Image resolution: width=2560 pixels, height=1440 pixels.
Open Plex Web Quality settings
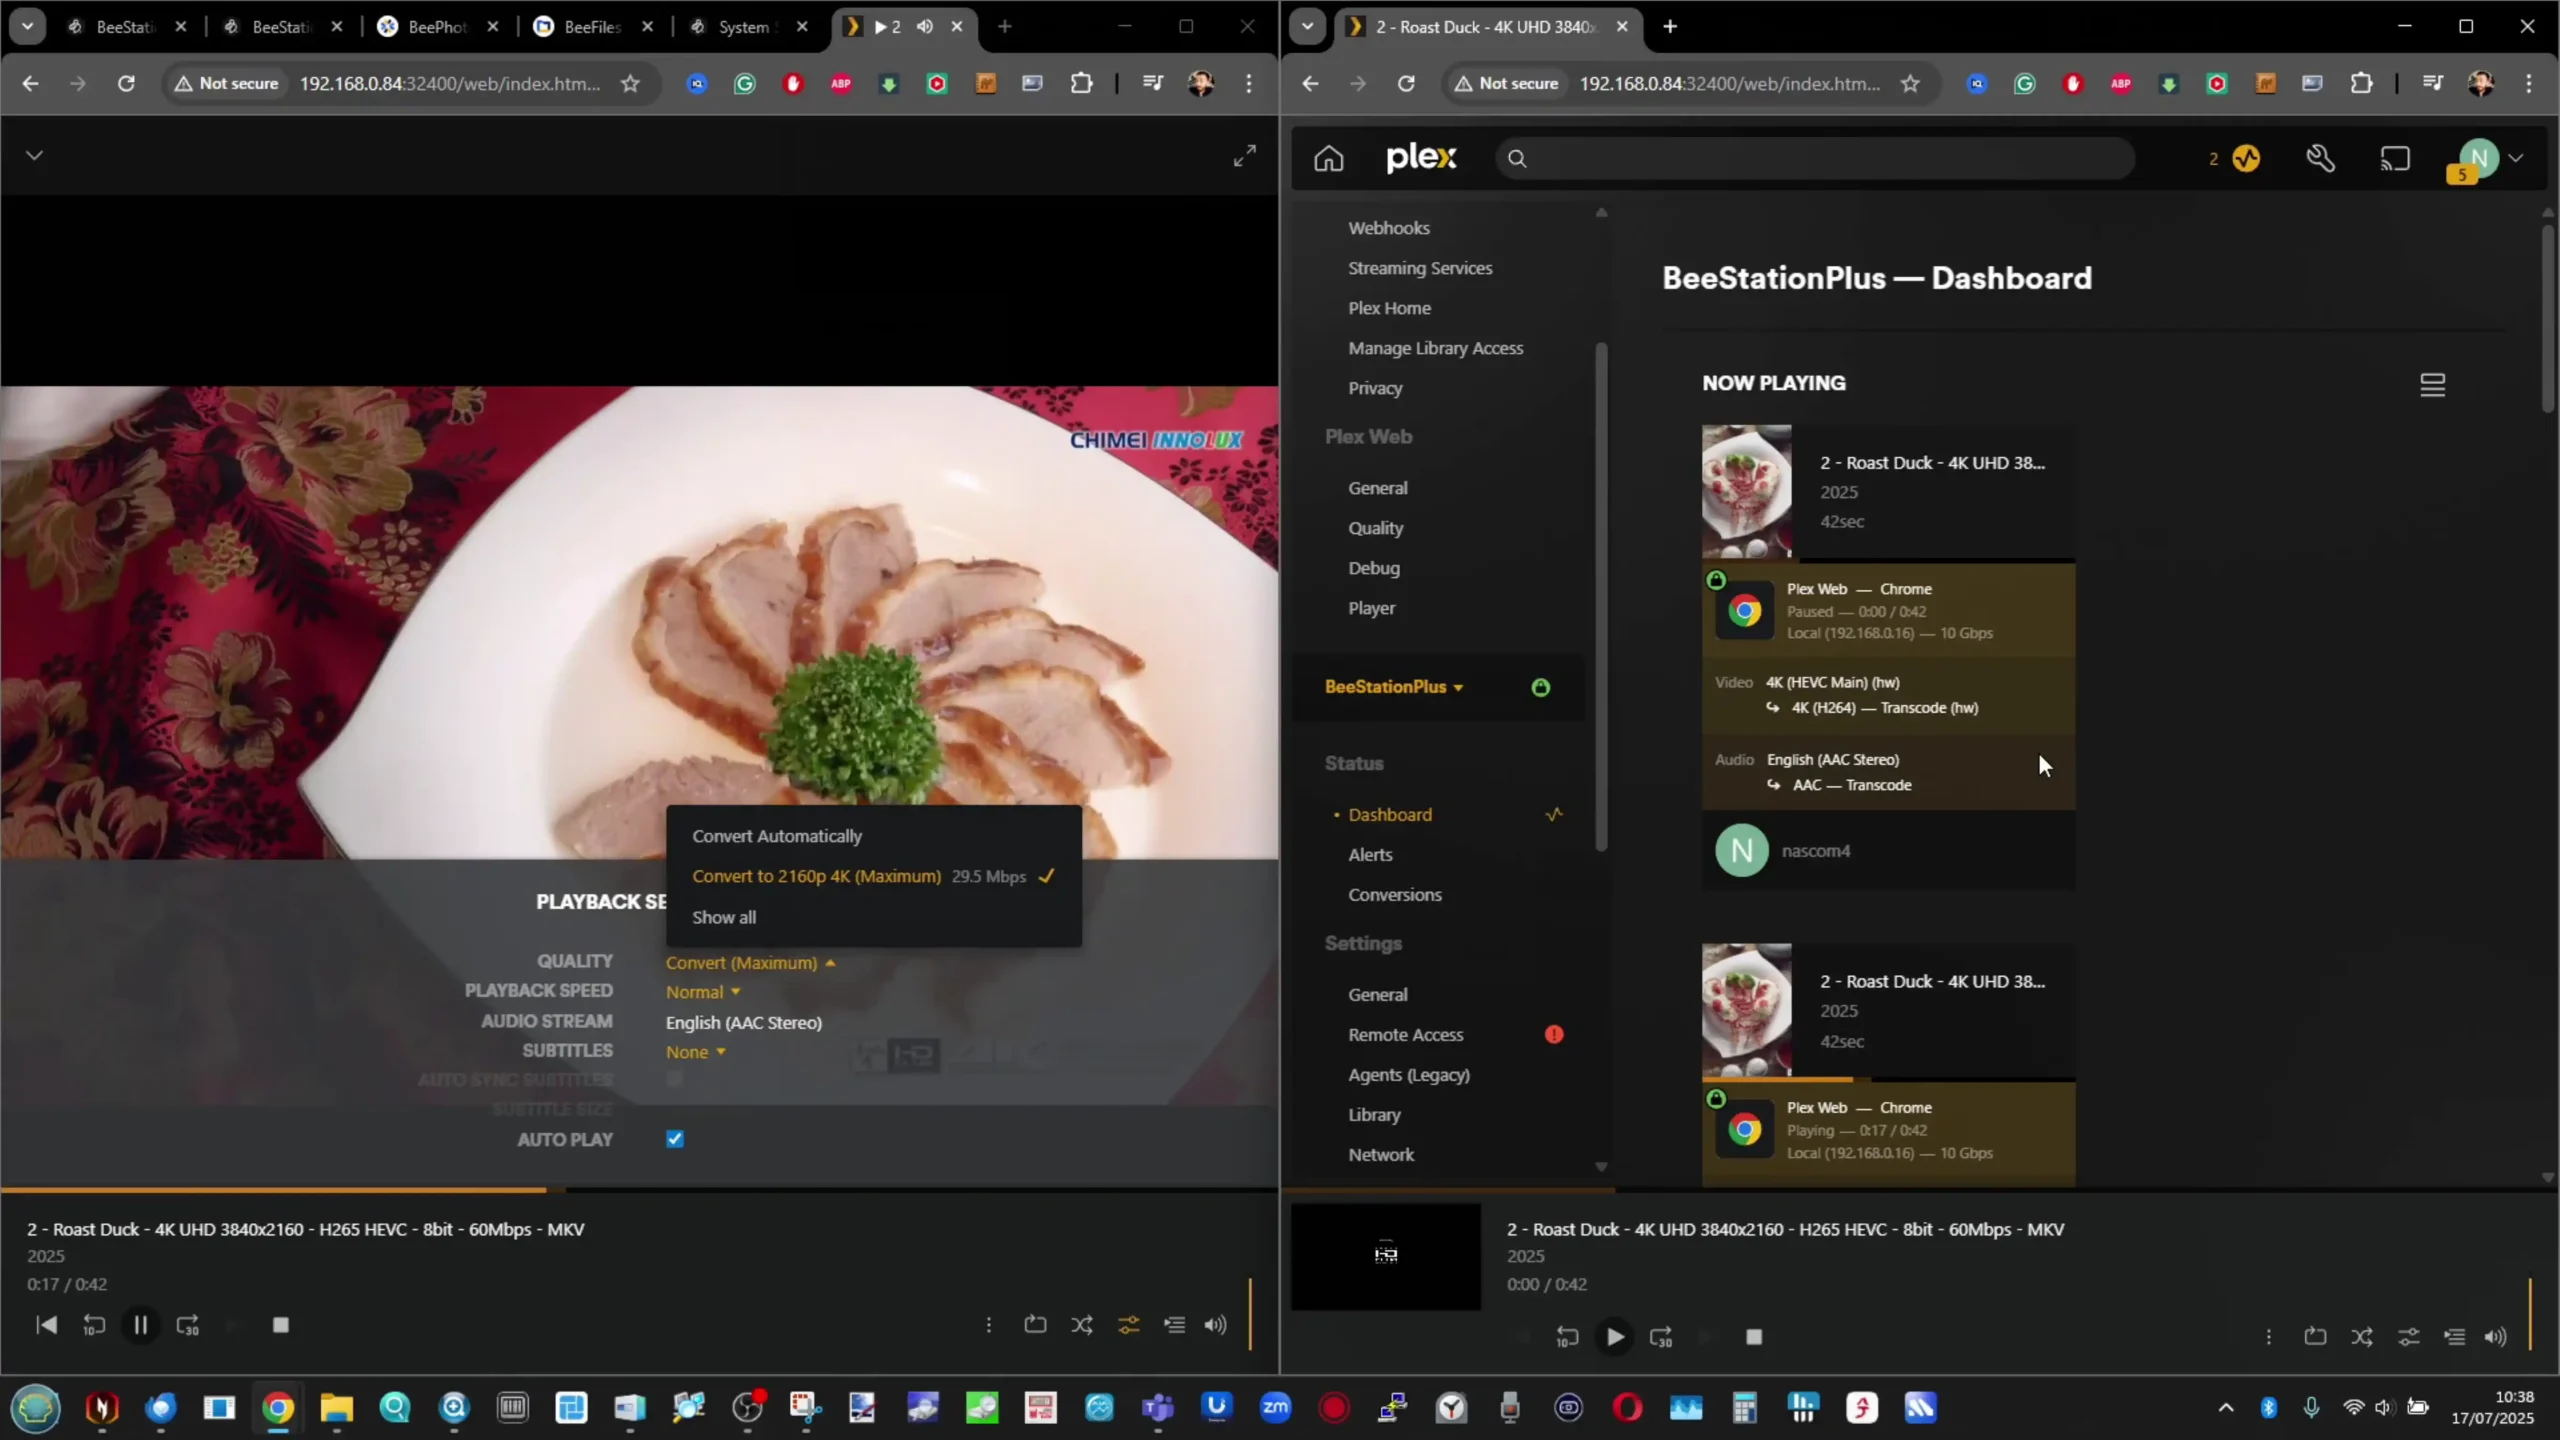[x=1375, y=528]
